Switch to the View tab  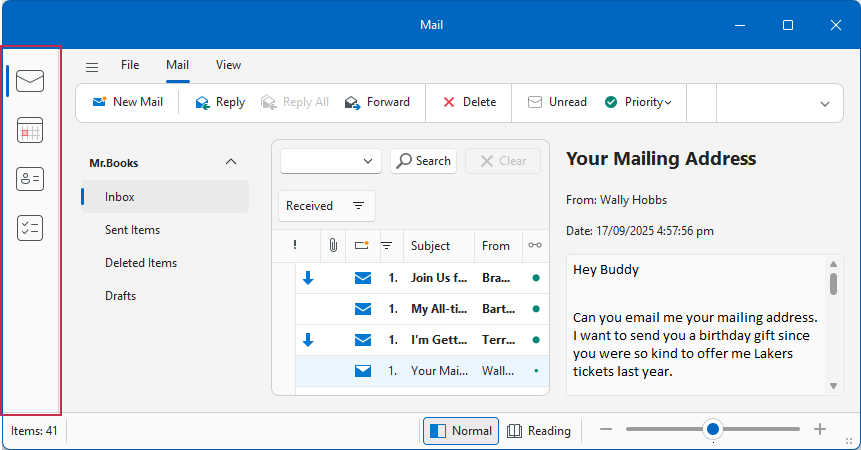pos(228,65)
